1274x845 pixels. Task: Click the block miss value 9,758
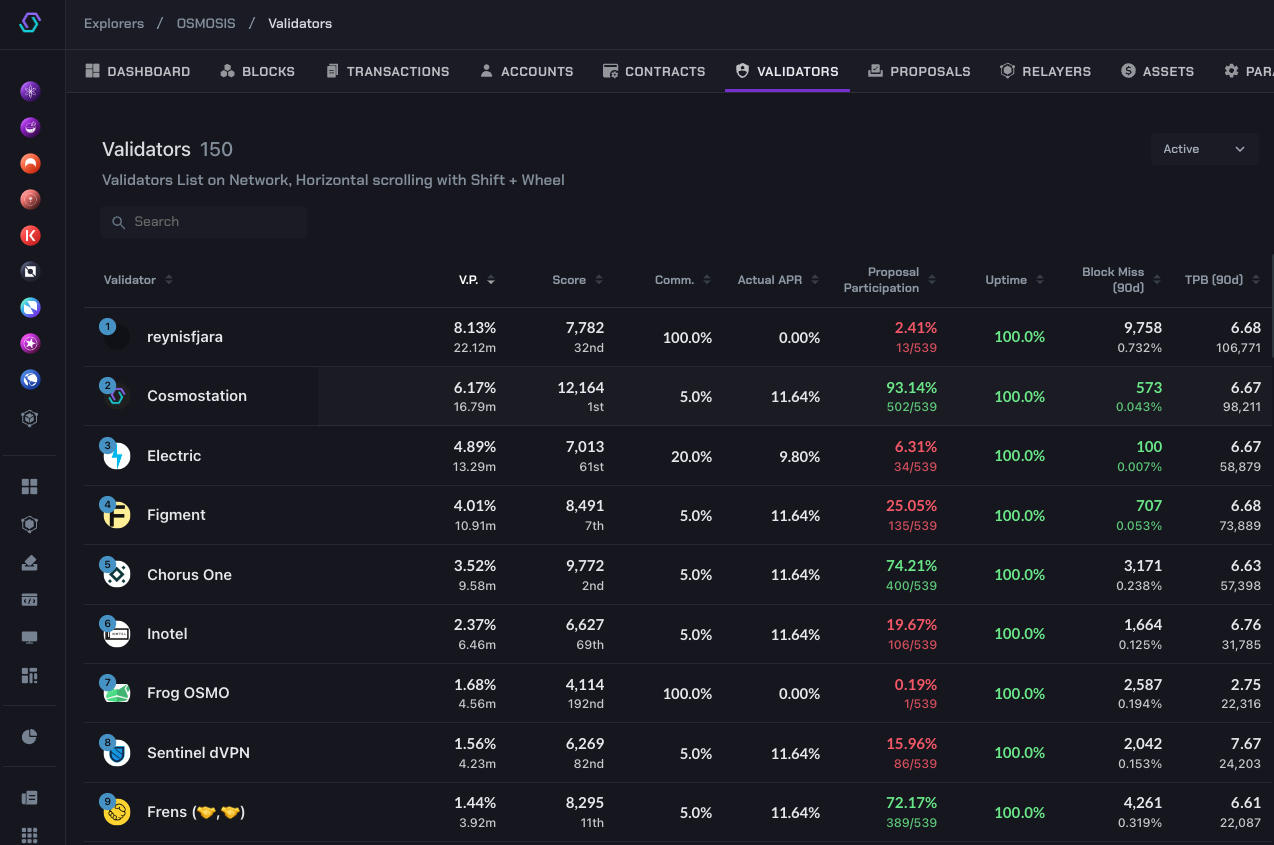tap(1143, 328)
